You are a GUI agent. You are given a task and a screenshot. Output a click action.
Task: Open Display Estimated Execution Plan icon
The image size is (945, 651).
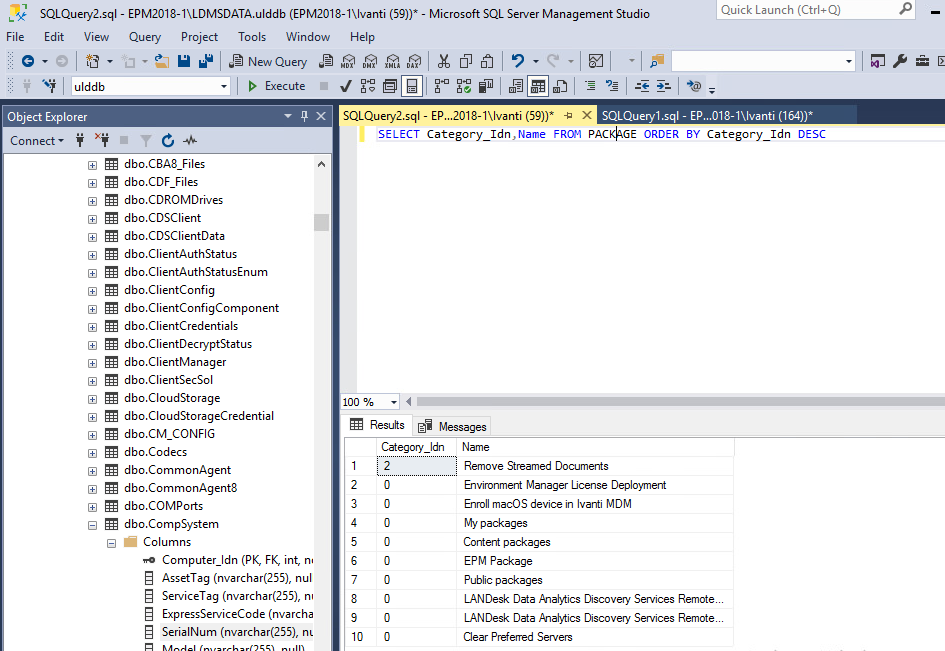tap(366, 85)
